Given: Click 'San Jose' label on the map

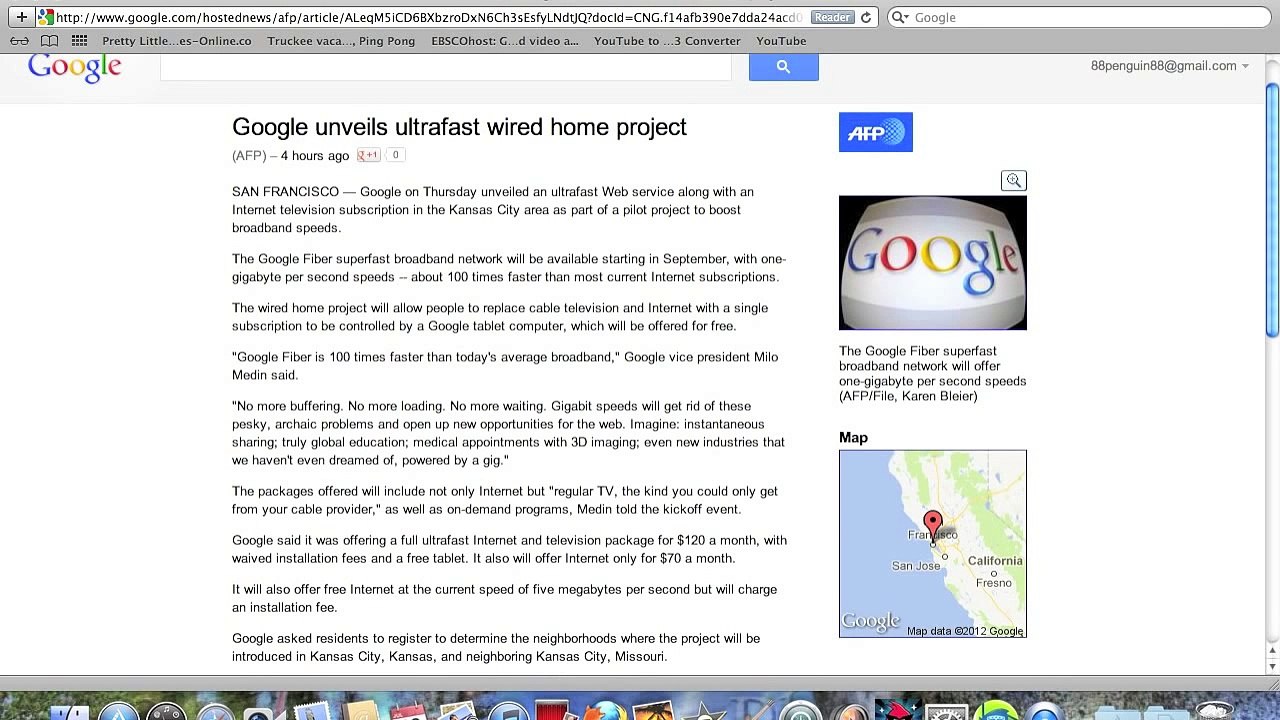Looking at the screenshot, I should tap(916, 566).
